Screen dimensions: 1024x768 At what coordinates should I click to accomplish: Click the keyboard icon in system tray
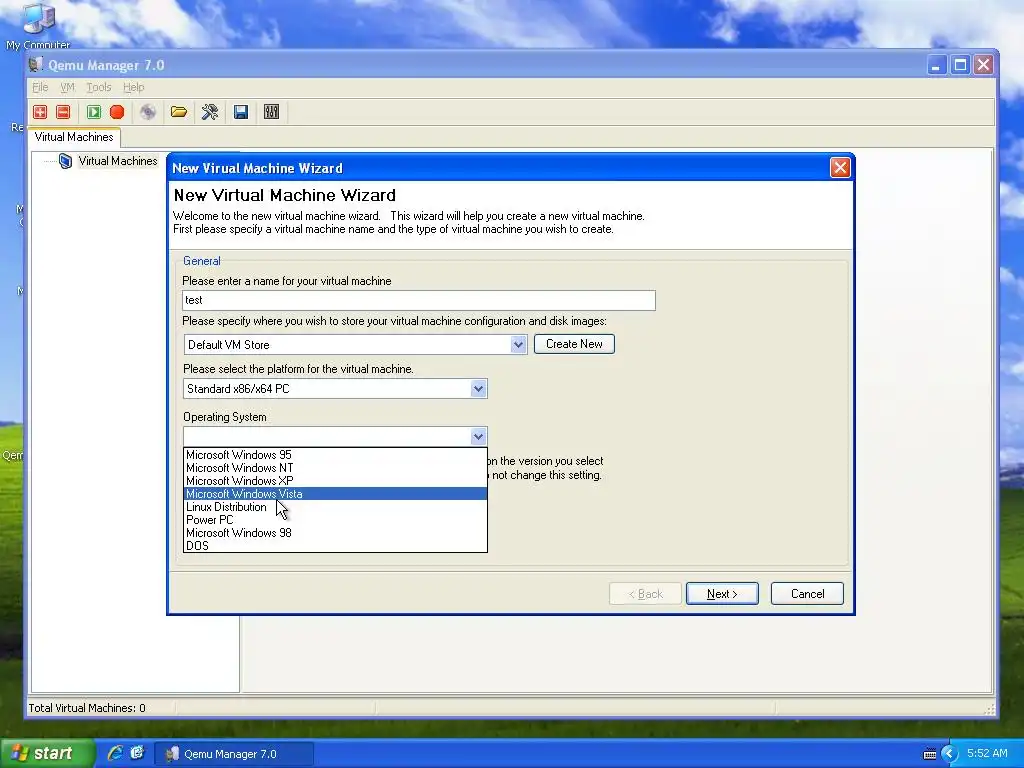point(930,754)
